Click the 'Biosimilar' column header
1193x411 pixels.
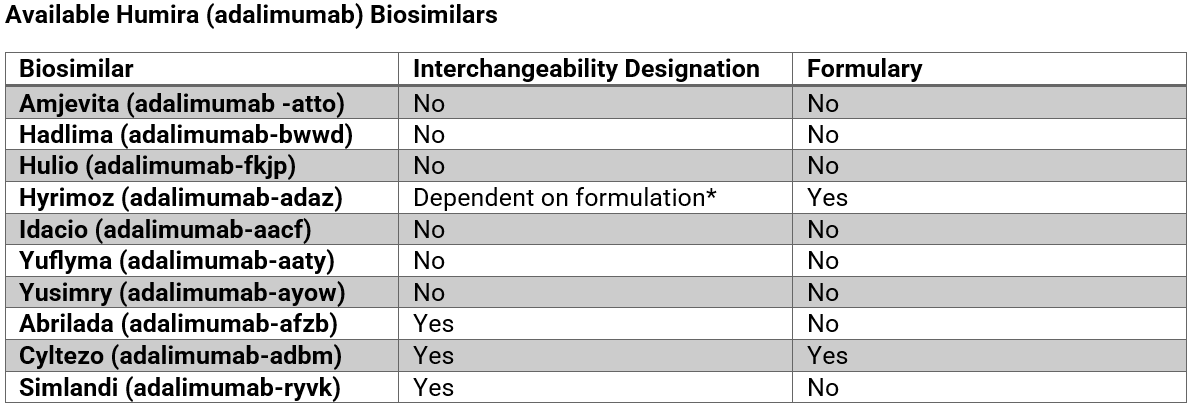[x=77, y=69]
